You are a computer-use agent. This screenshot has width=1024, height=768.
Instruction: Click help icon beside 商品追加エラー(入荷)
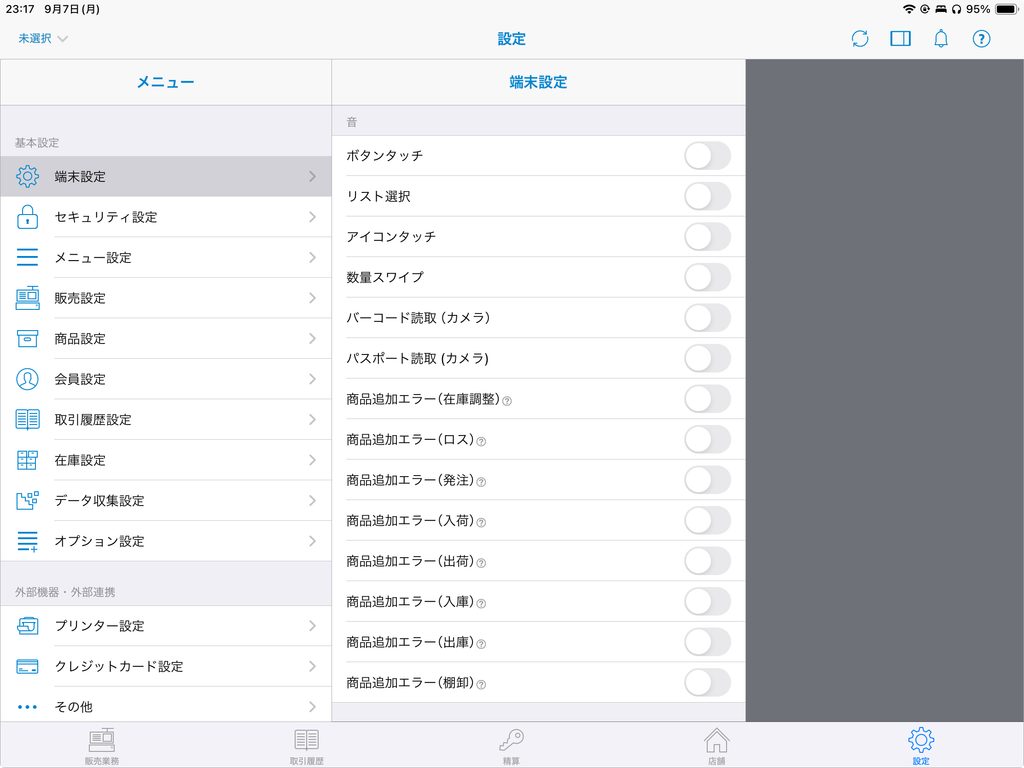[x=481, y=522]
